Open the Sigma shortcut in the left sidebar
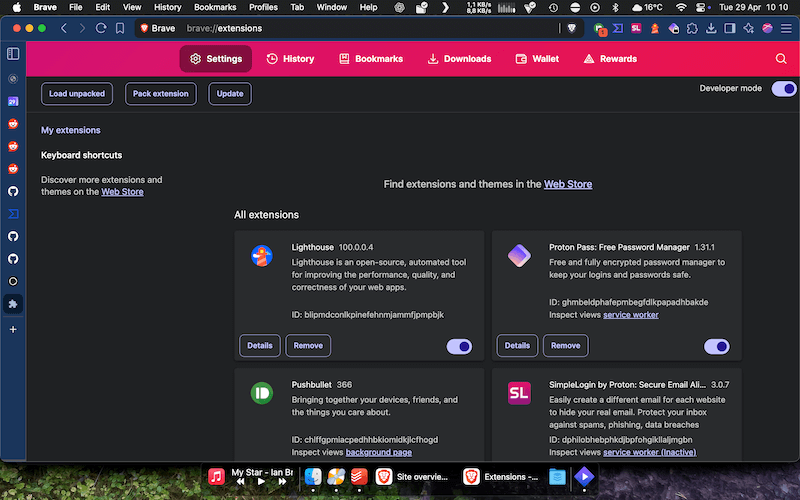Image resolution: width=800 pixels, height=500 pixels. 13,214
